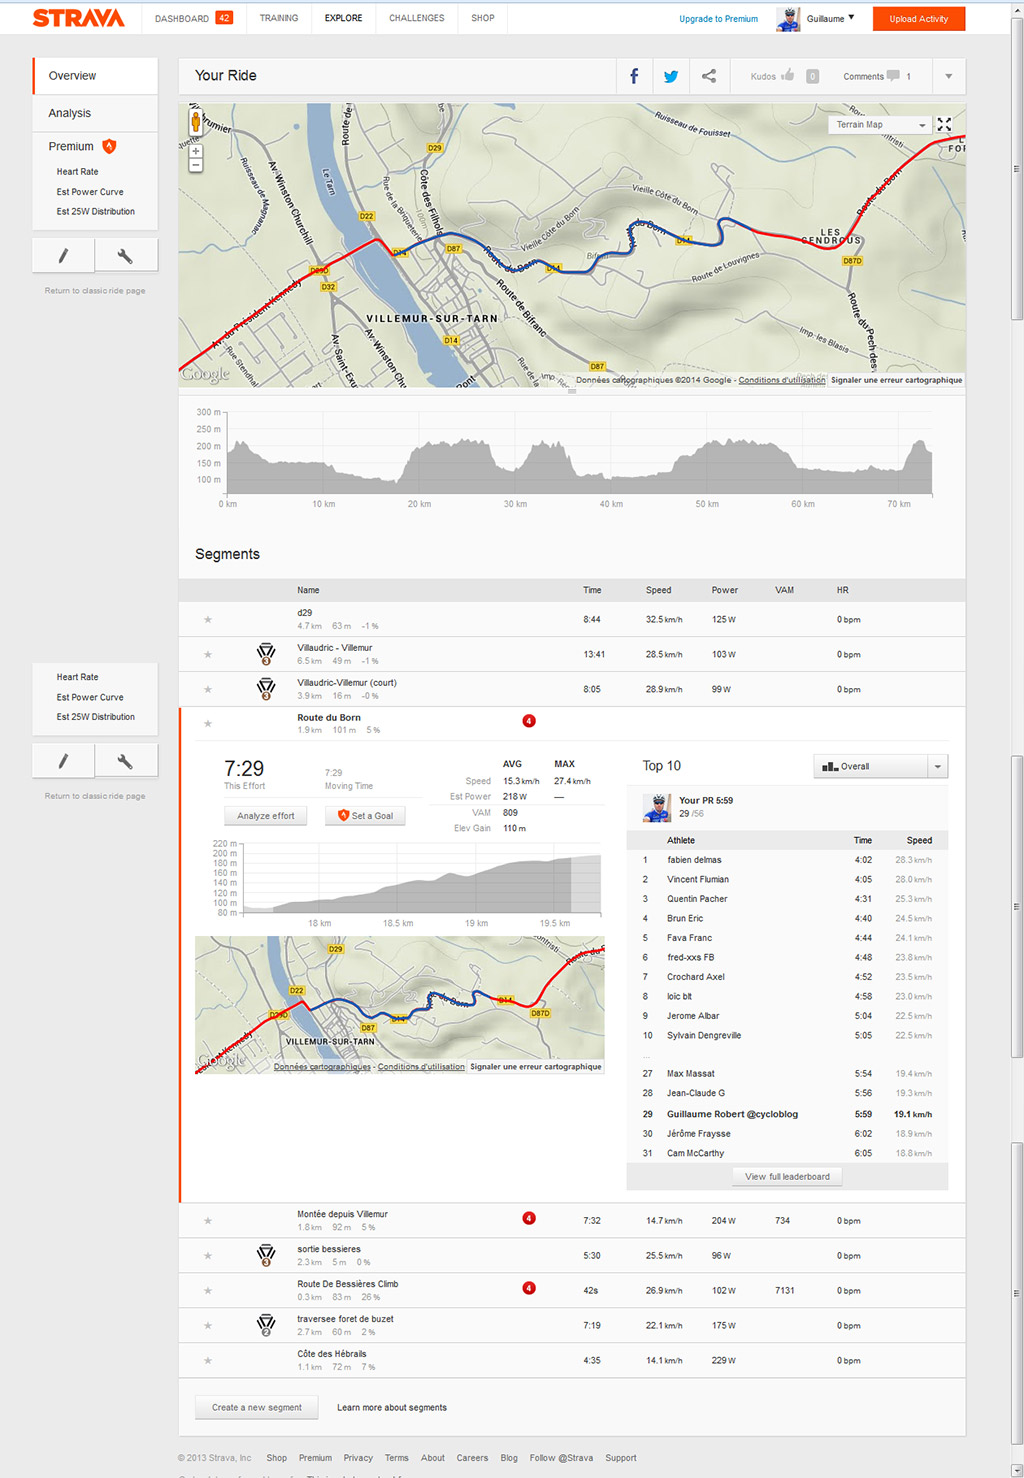Click Create a new segment button

pos(257,1407)
